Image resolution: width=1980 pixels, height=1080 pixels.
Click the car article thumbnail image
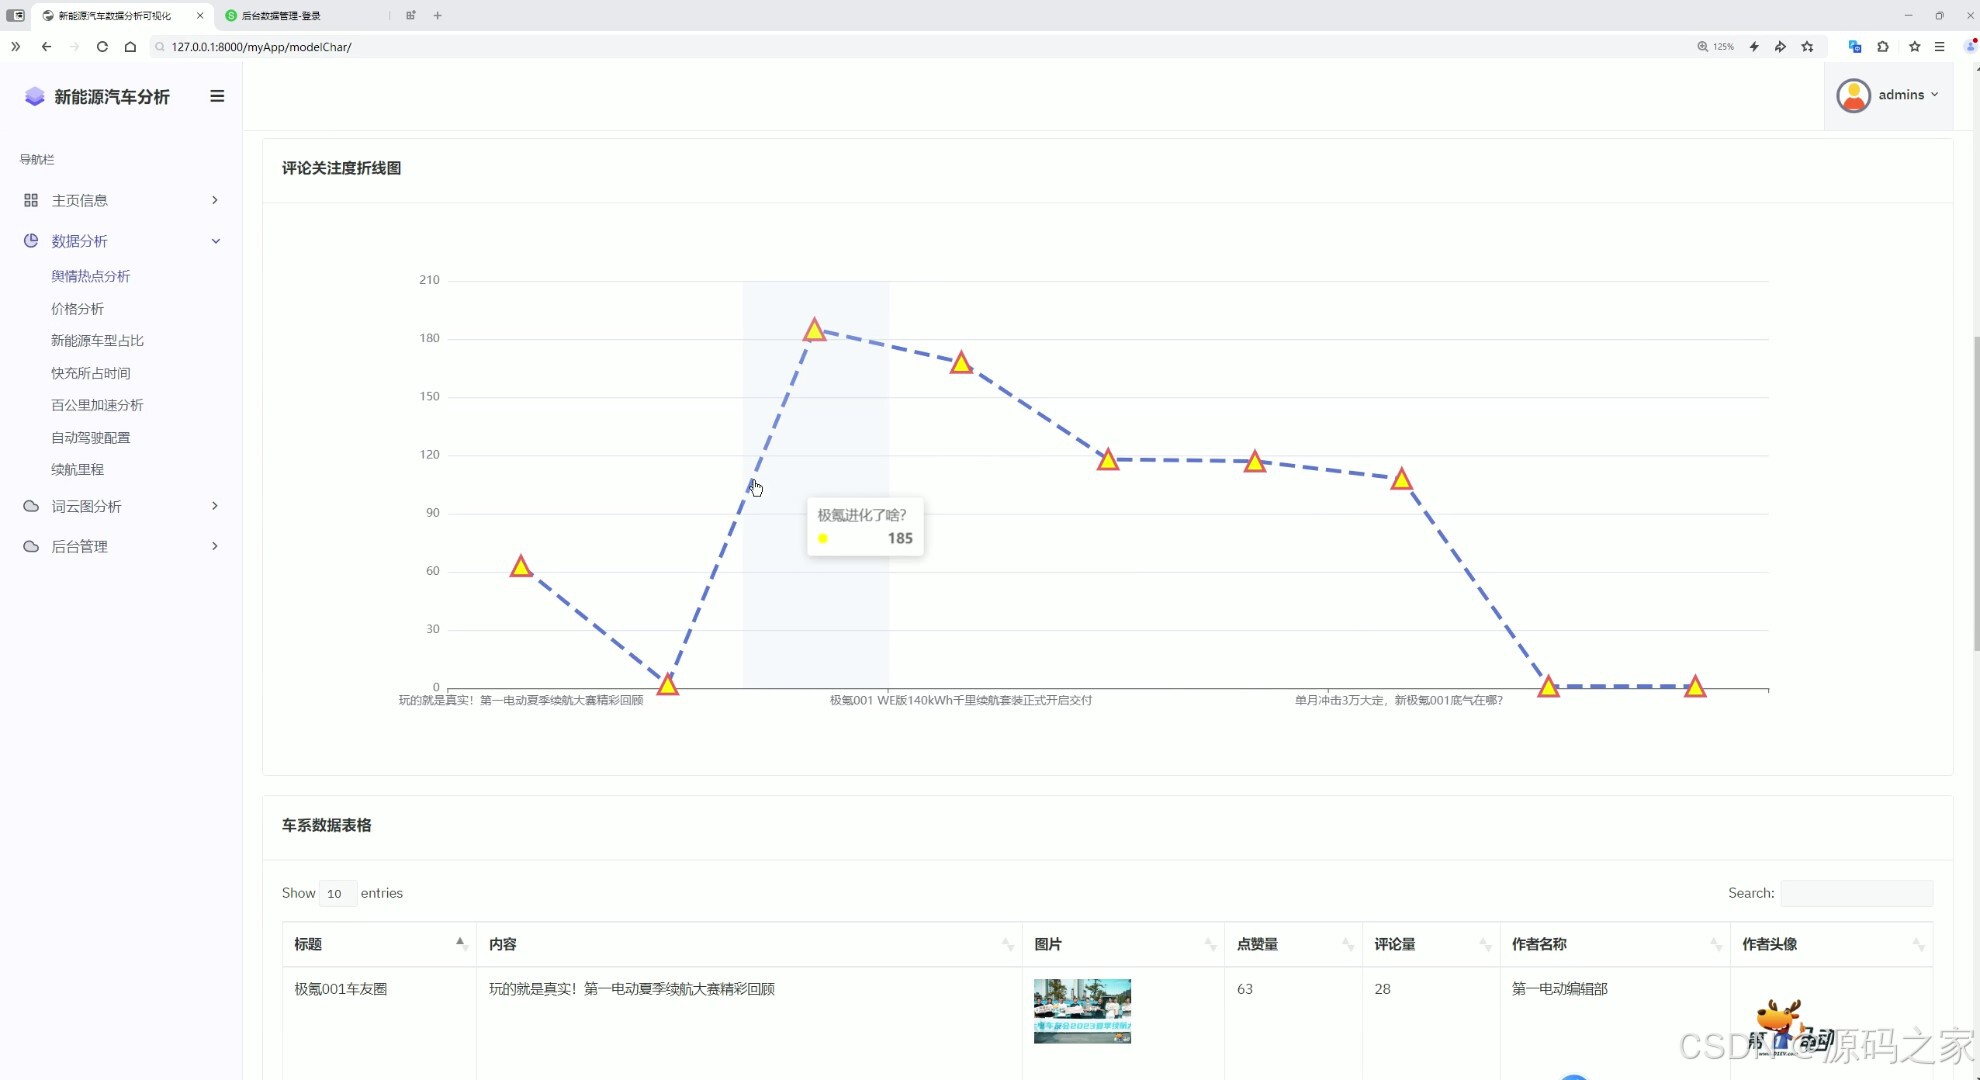(1082, 1011)
